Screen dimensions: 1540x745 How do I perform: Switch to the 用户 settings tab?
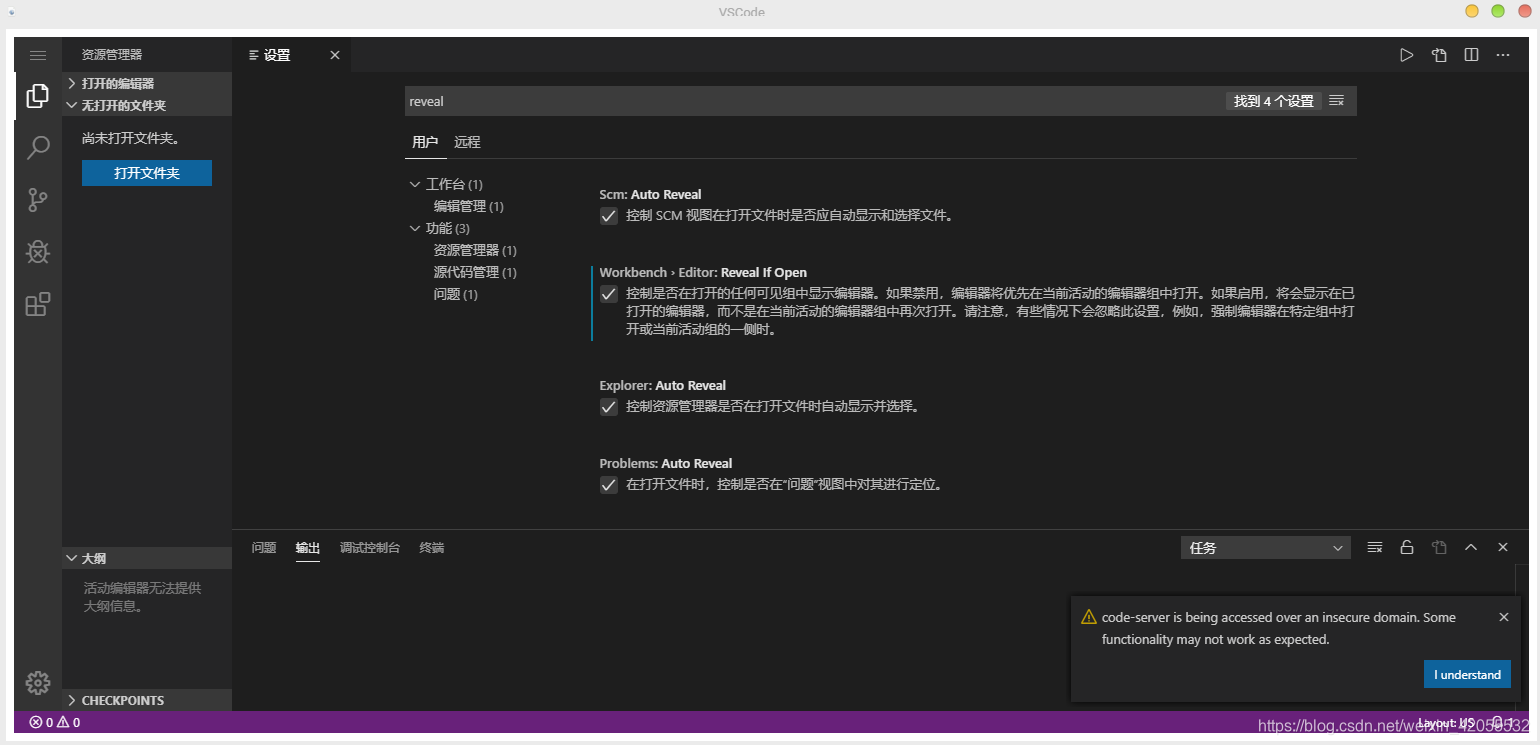pos(425,142)
